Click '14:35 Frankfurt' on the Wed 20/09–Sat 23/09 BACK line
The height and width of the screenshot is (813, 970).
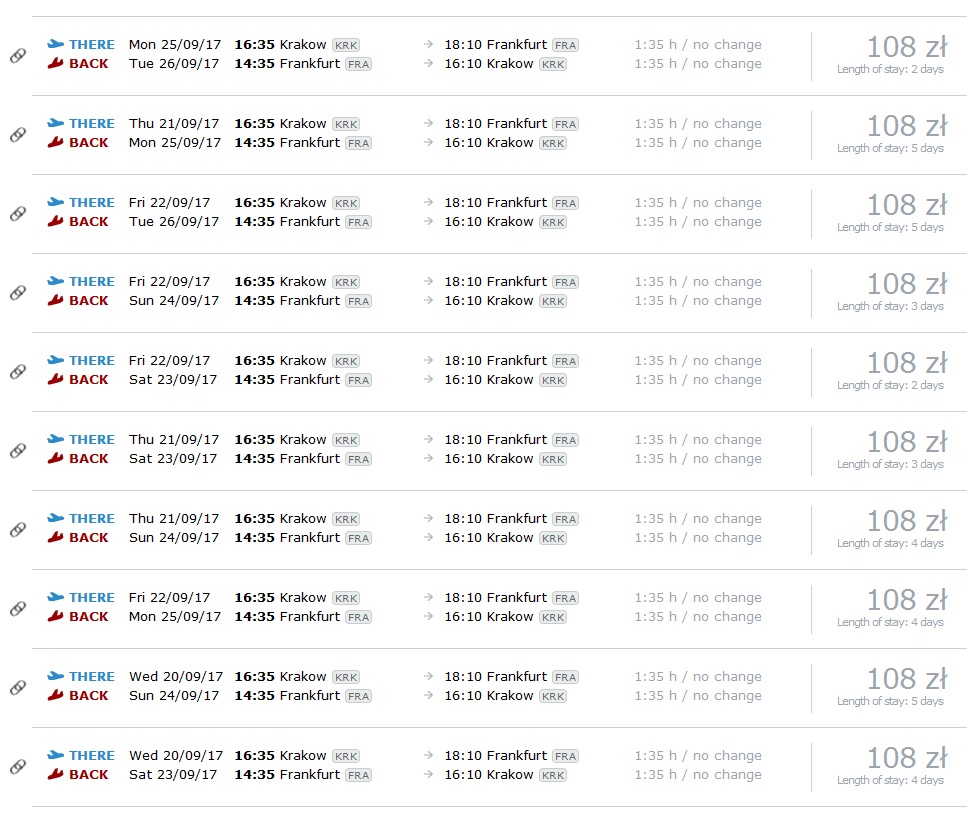pyautogui.click(x=287, y=775)
